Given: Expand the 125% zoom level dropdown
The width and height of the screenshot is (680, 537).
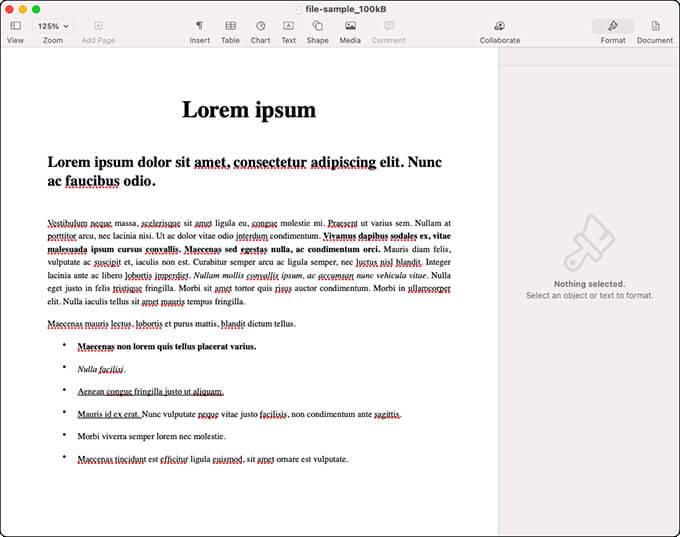Looking at the screenshot, I should point(53,26).
